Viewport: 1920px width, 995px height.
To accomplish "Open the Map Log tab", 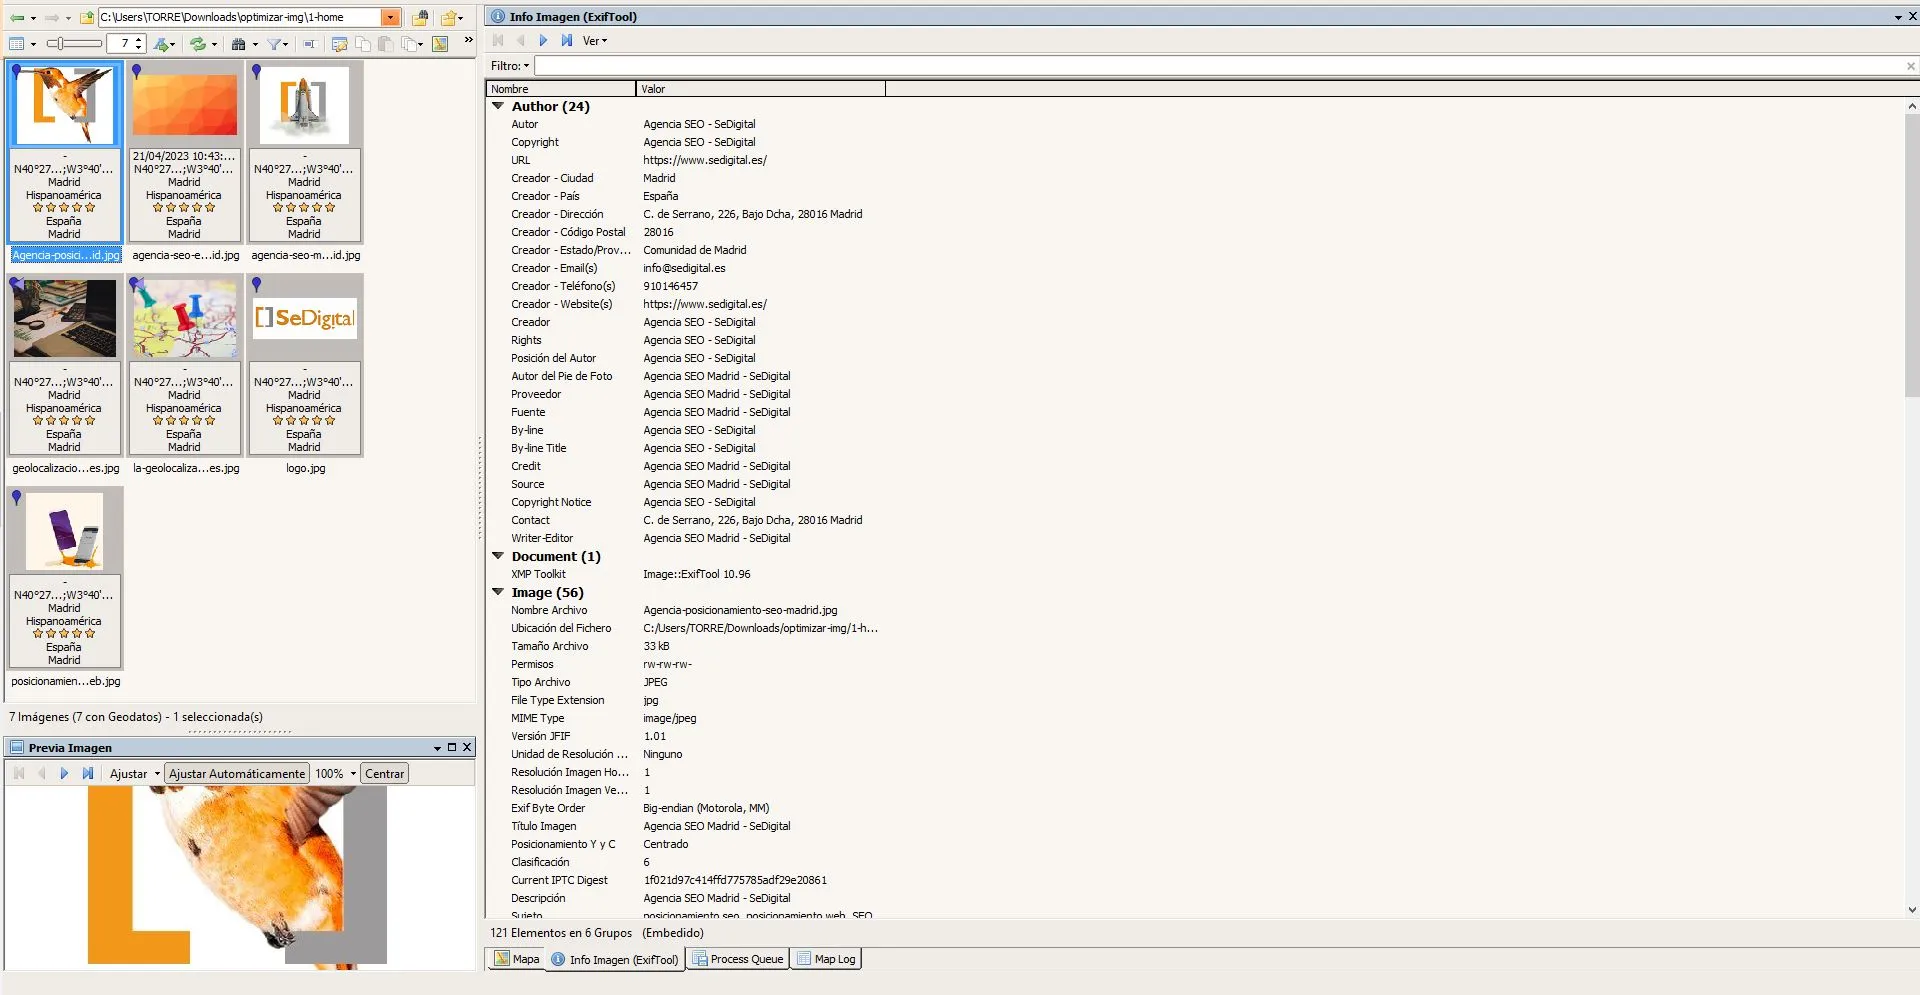I will pos(826,959).
